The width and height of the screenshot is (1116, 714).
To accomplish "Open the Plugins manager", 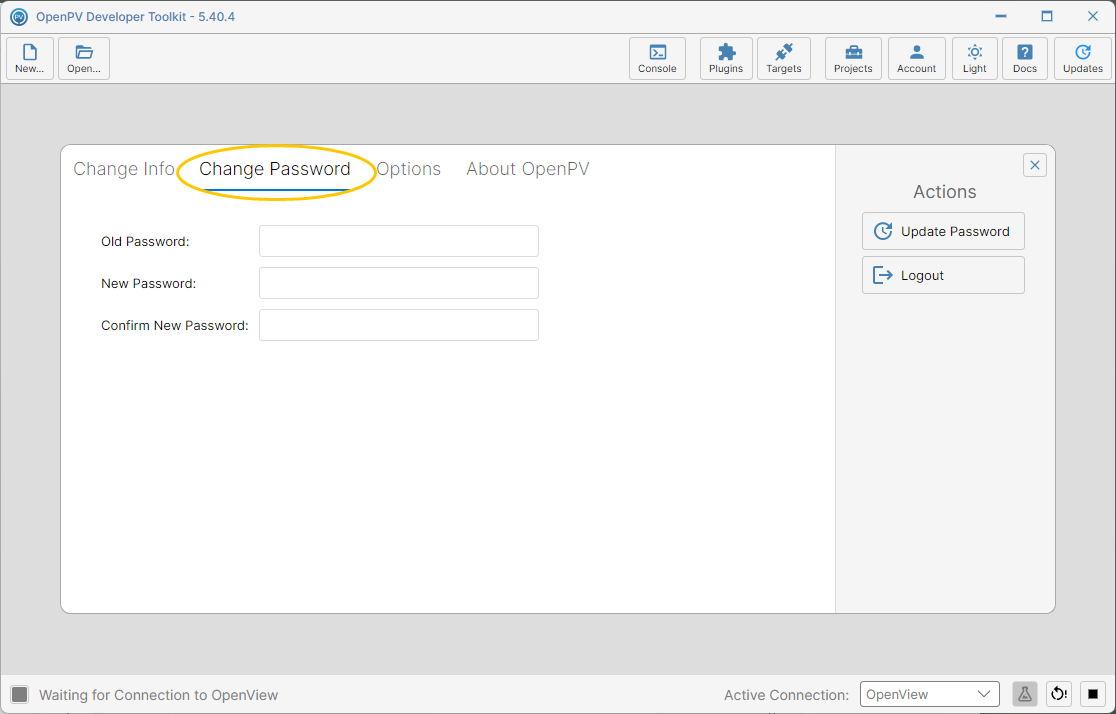I will [726, 58].
